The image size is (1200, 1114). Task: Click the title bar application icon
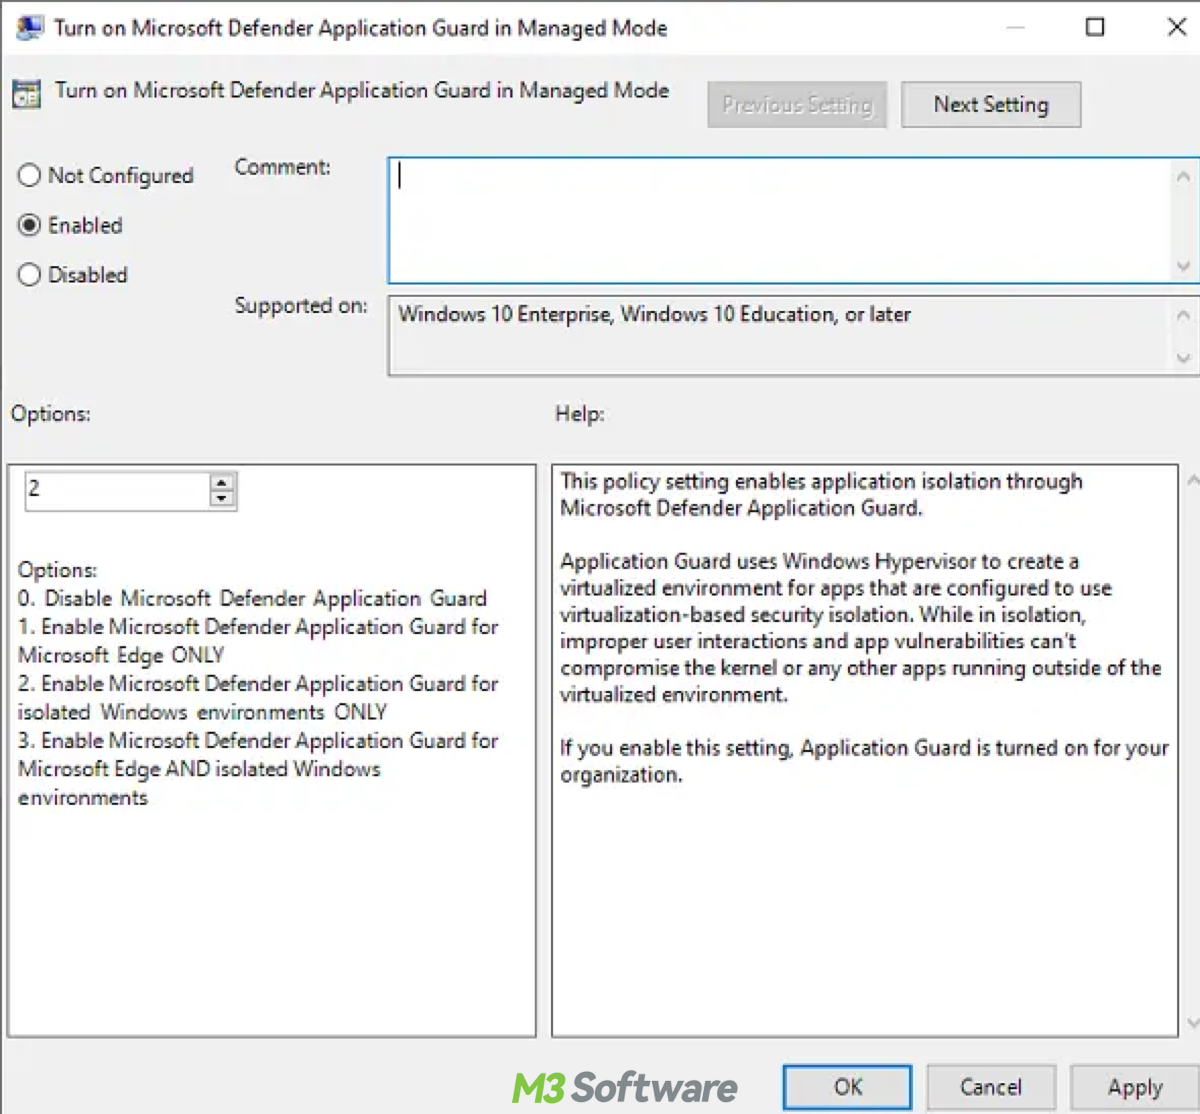(29, 28)
